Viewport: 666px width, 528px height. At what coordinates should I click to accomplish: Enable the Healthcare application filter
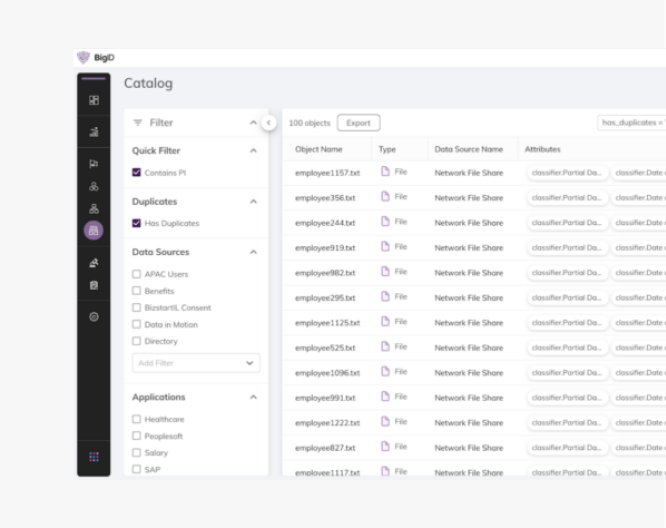click(137, 420)
